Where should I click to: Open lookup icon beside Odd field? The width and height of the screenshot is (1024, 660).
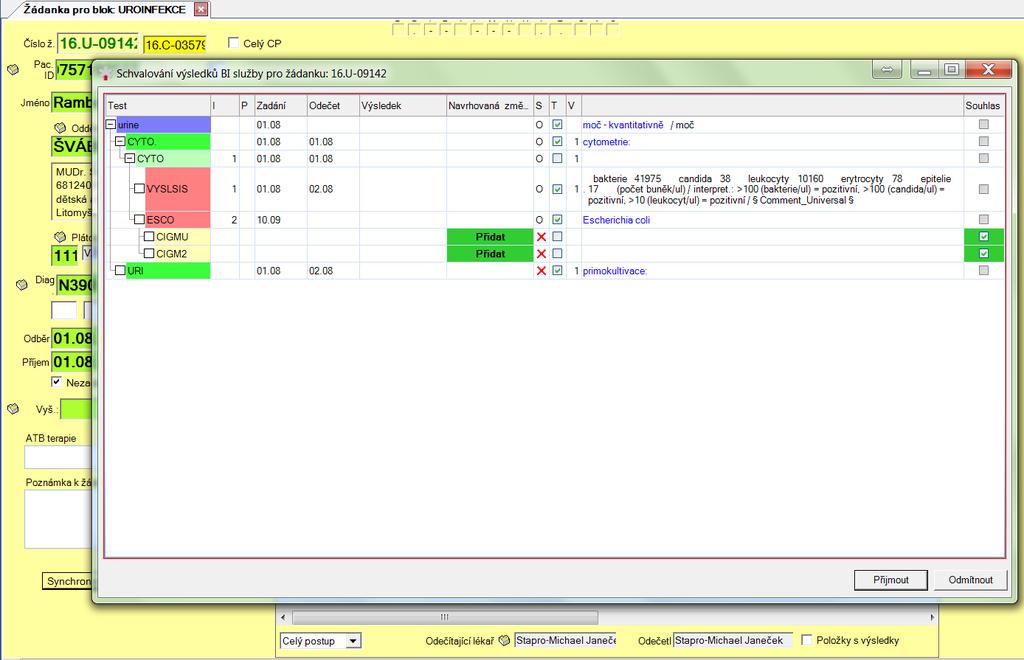pos(60,127)
